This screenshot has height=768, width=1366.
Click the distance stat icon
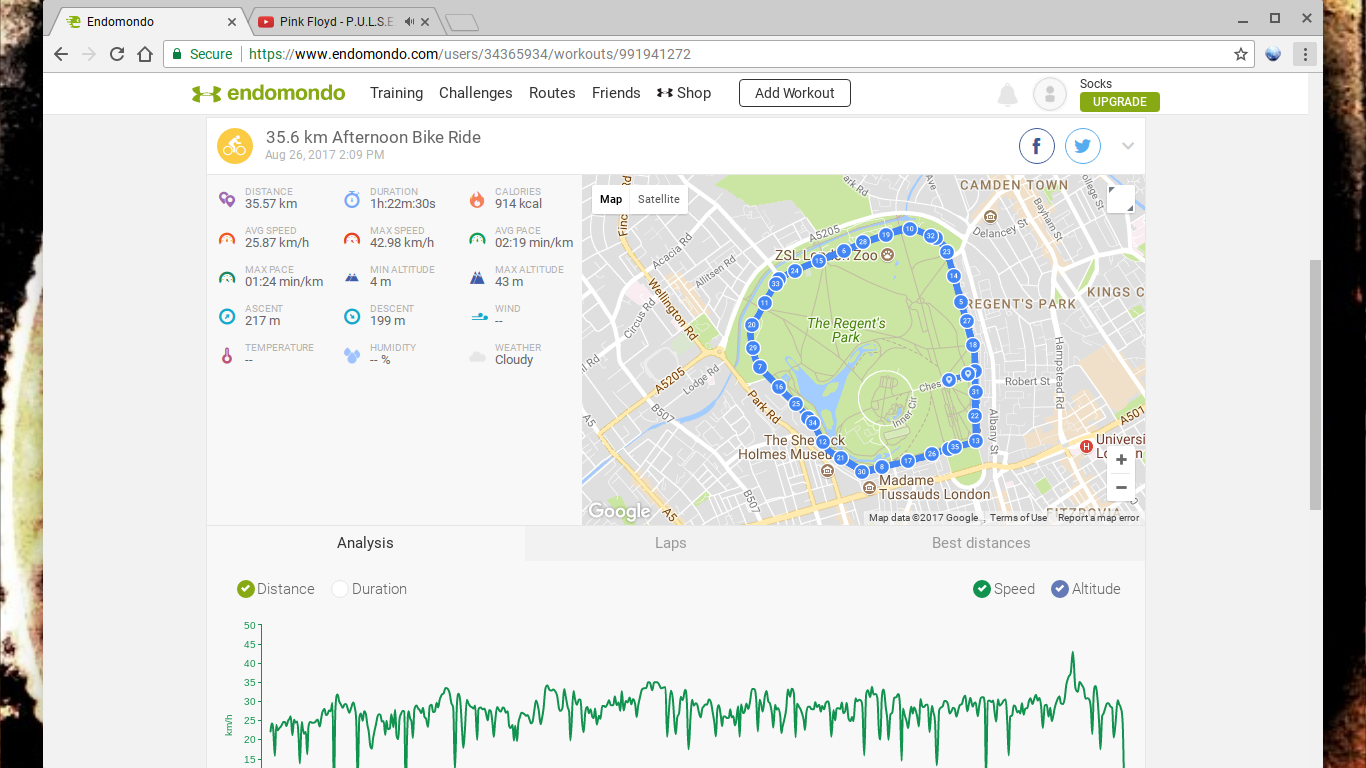click(227, 199)
